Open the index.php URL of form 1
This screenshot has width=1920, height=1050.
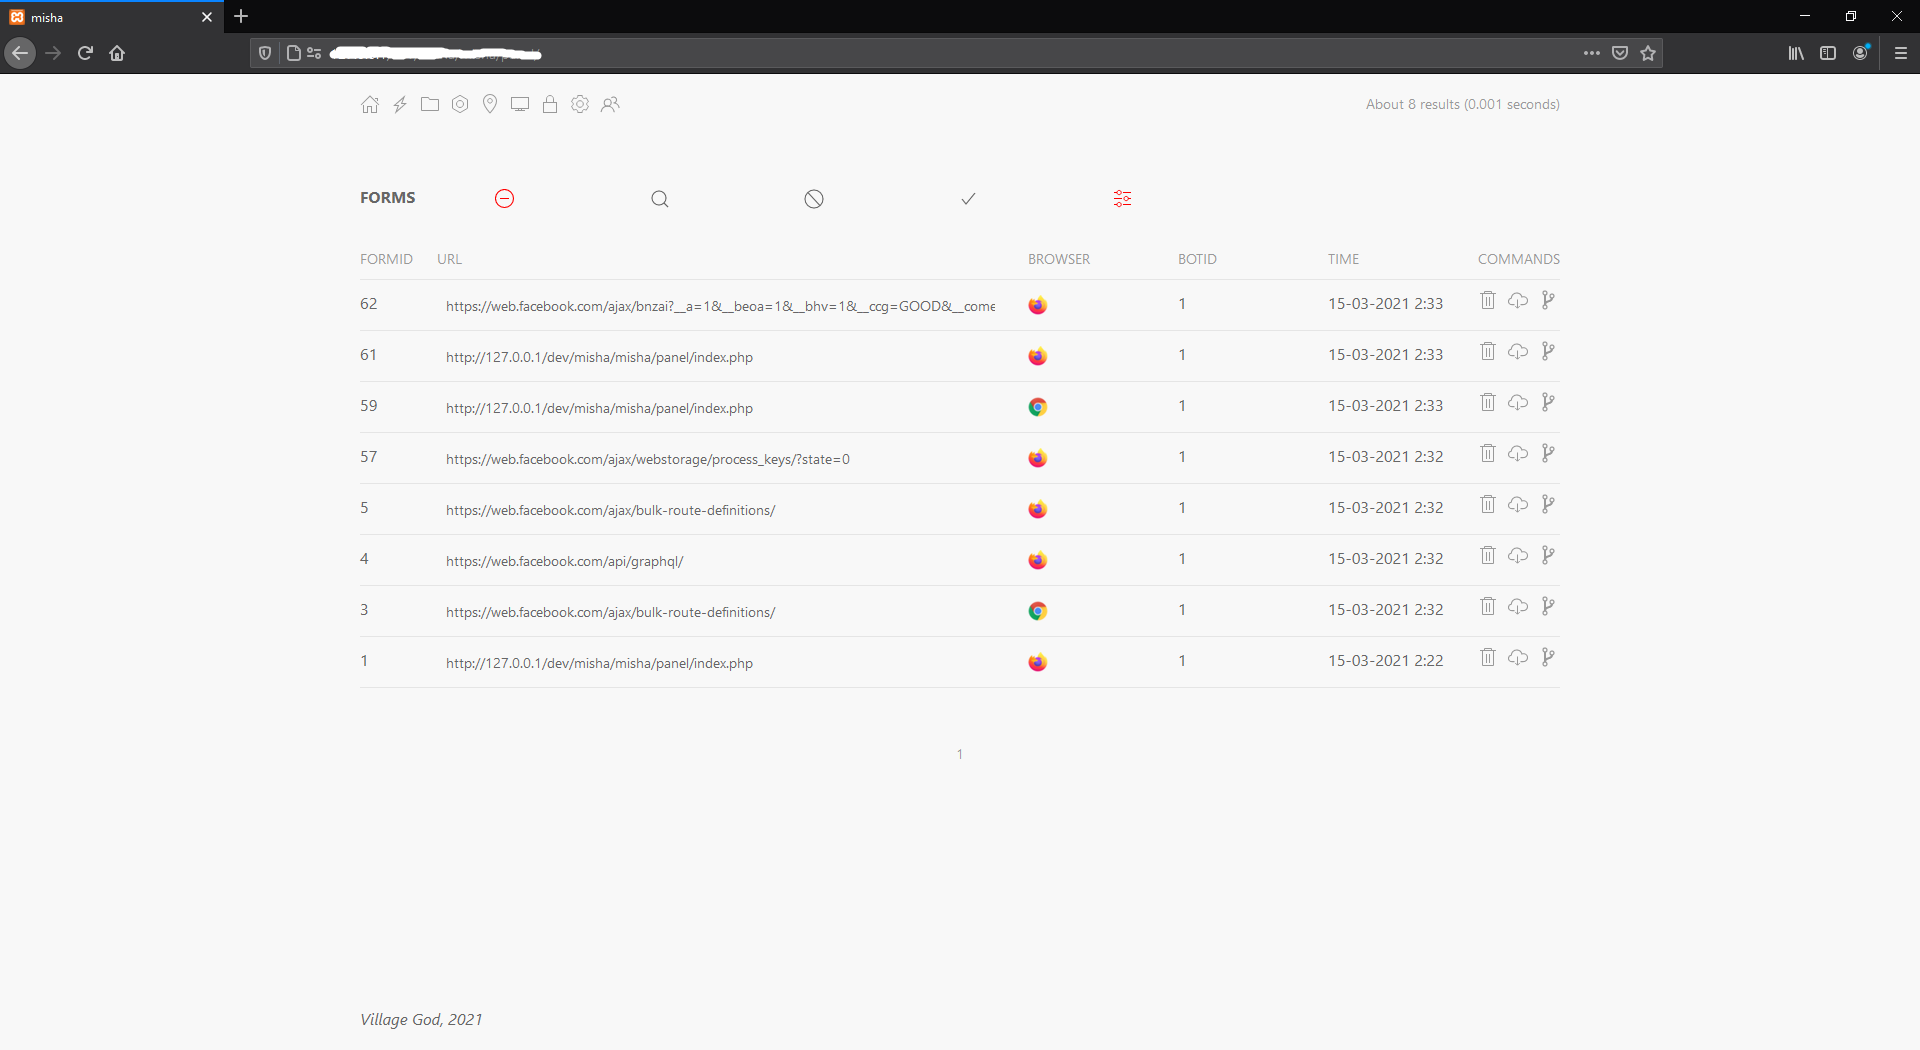coord(600,663)
